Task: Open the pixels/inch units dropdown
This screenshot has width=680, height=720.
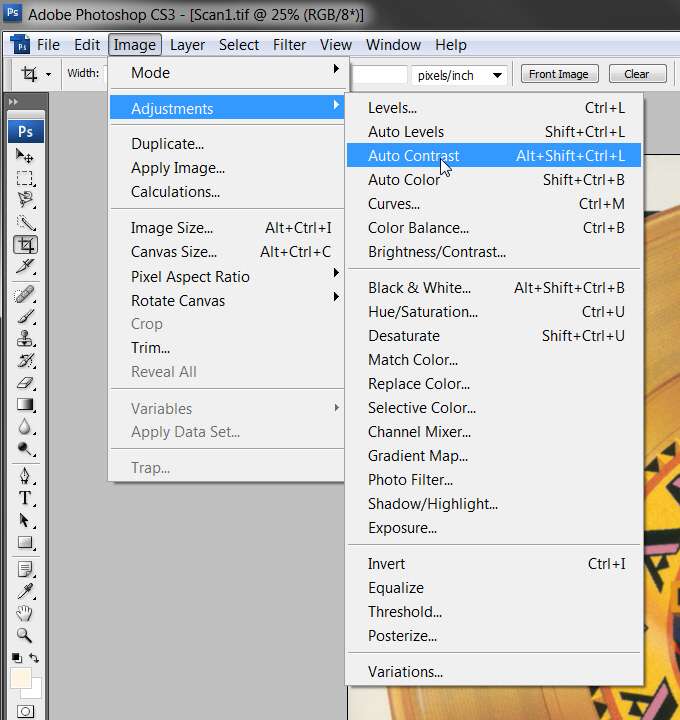Action: coord(459,75)
